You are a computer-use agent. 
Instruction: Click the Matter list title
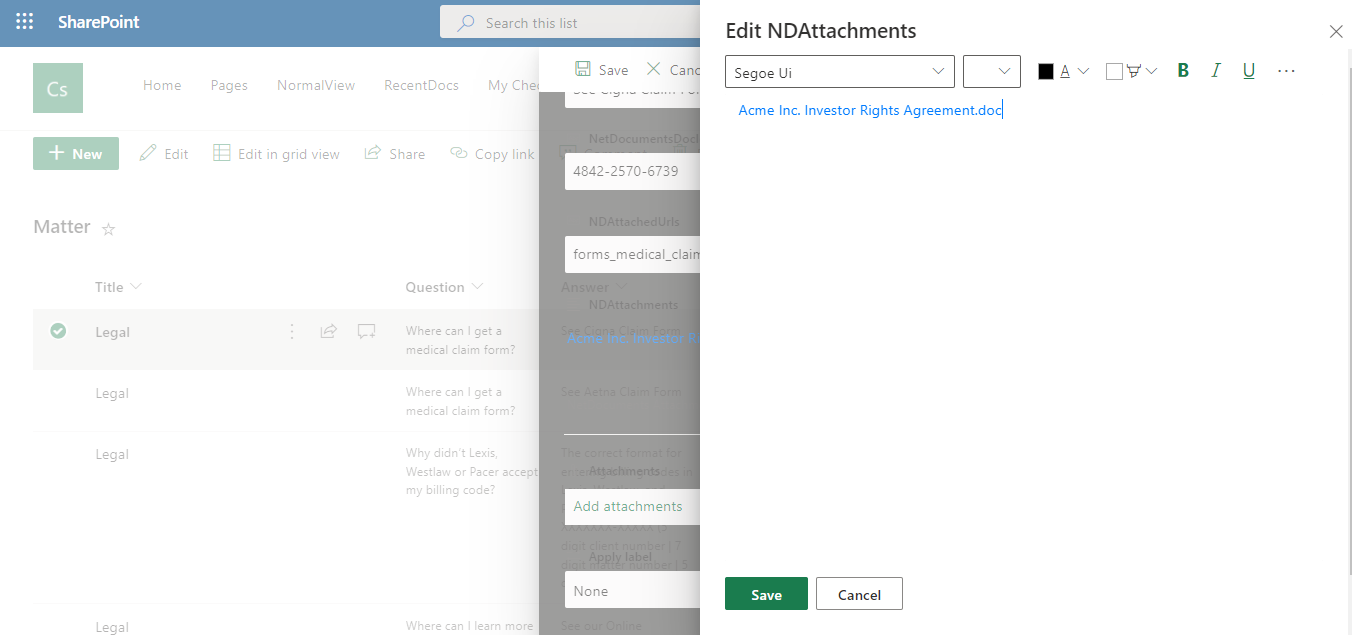62,227
